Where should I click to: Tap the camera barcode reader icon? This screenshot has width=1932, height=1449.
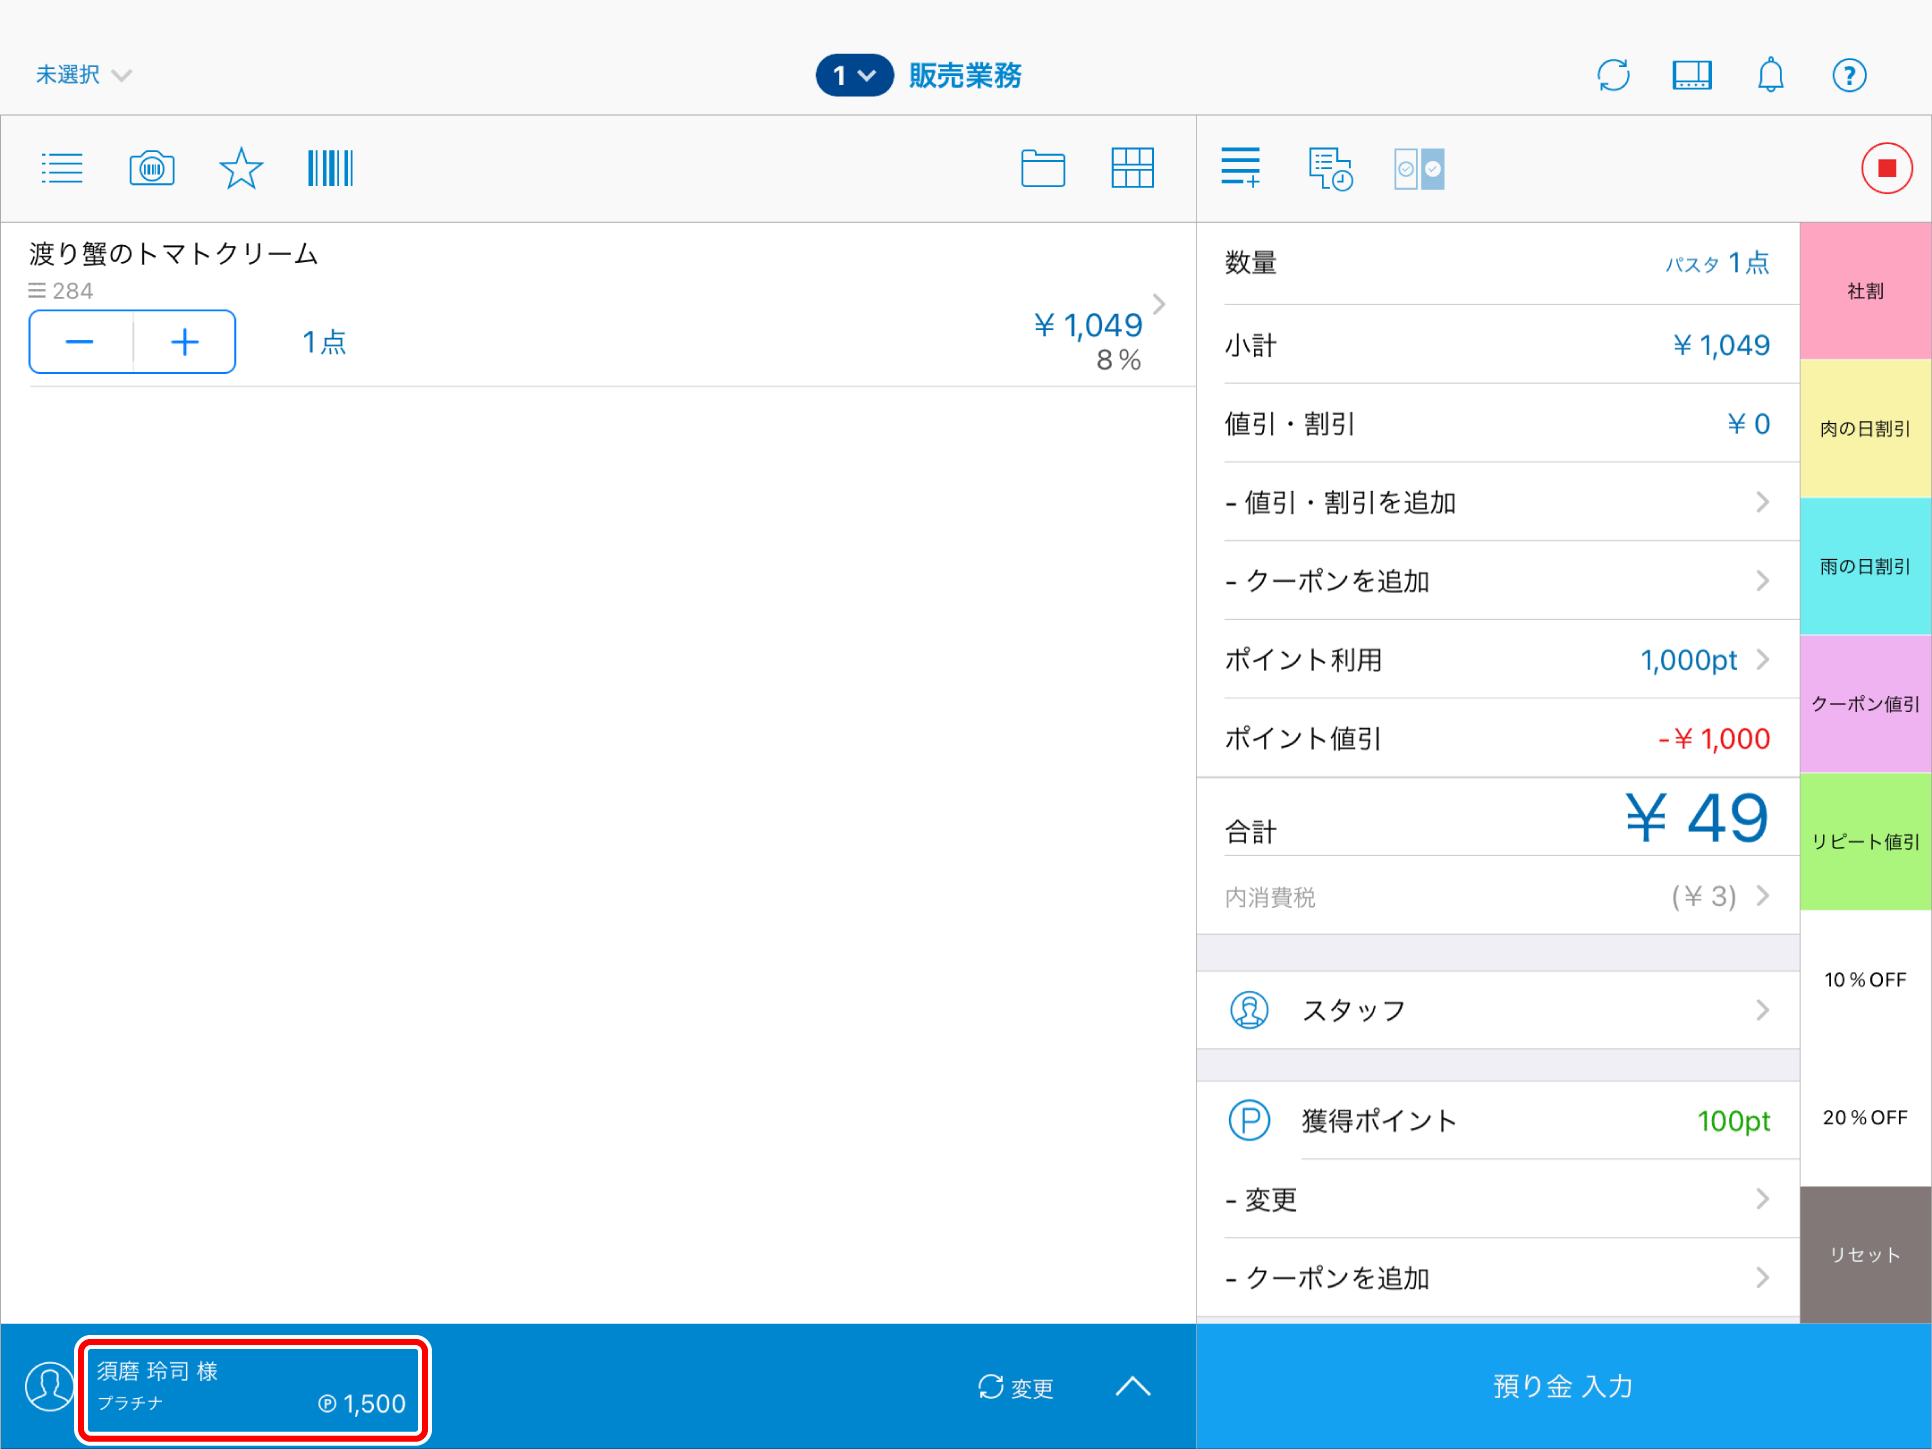[152, 168]
